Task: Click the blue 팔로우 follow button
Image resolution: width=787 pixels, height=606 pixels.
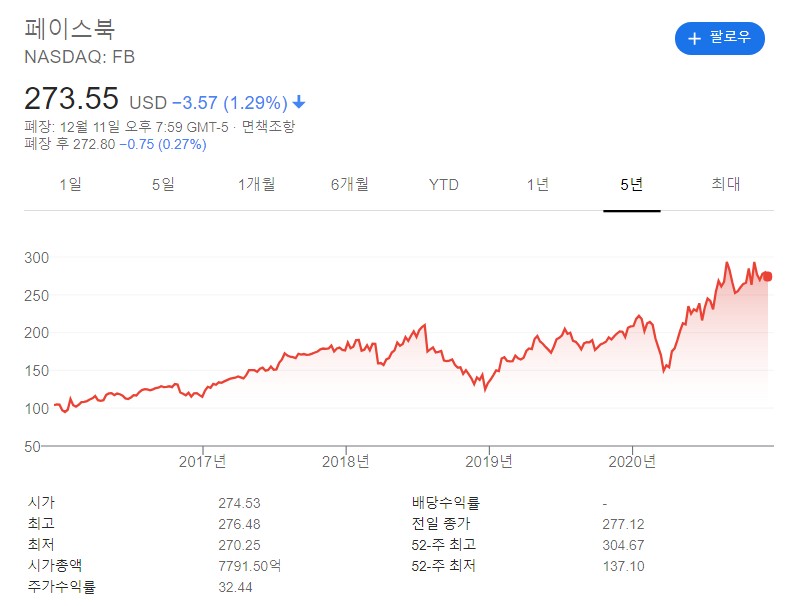Action: pyautogui.click(x=719, y=38)
